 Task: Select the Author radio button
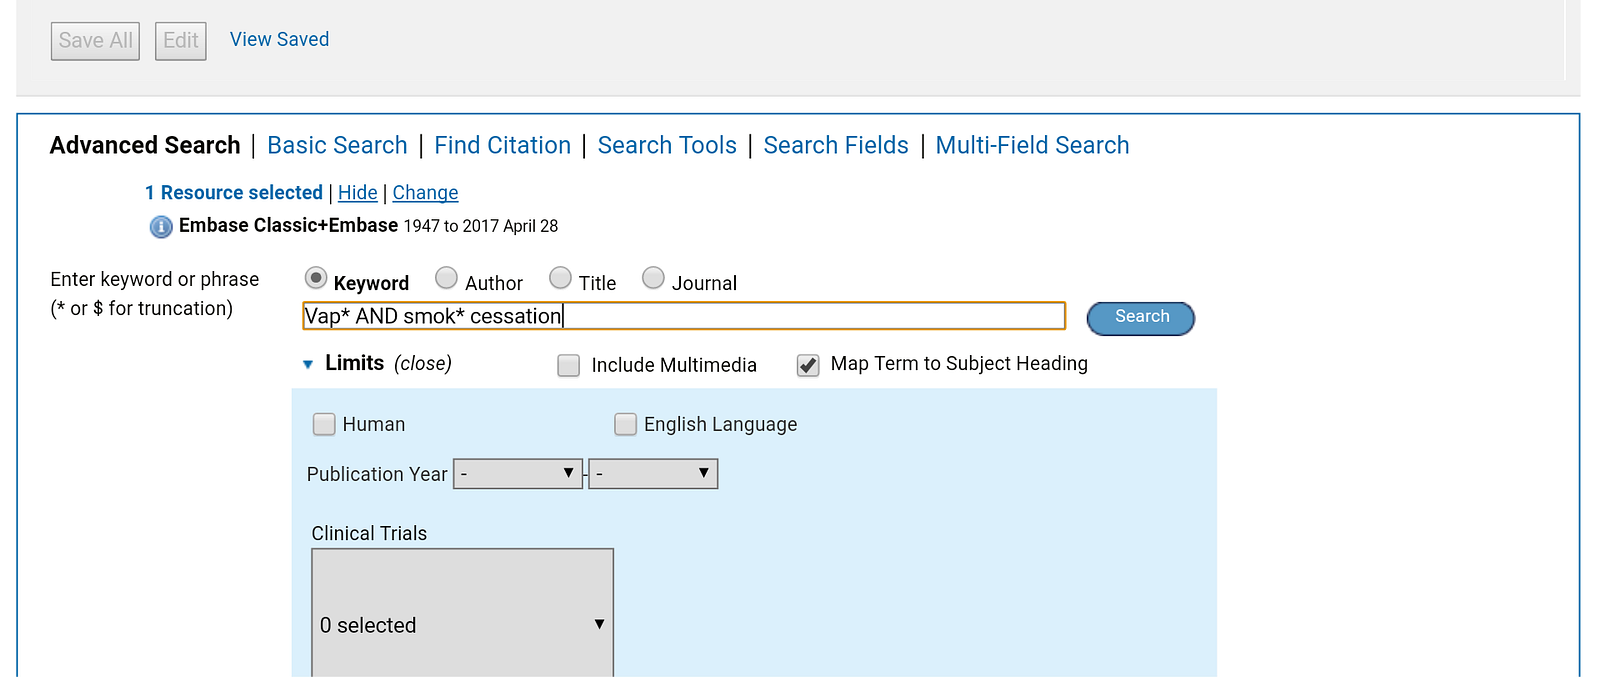(447, 278)
